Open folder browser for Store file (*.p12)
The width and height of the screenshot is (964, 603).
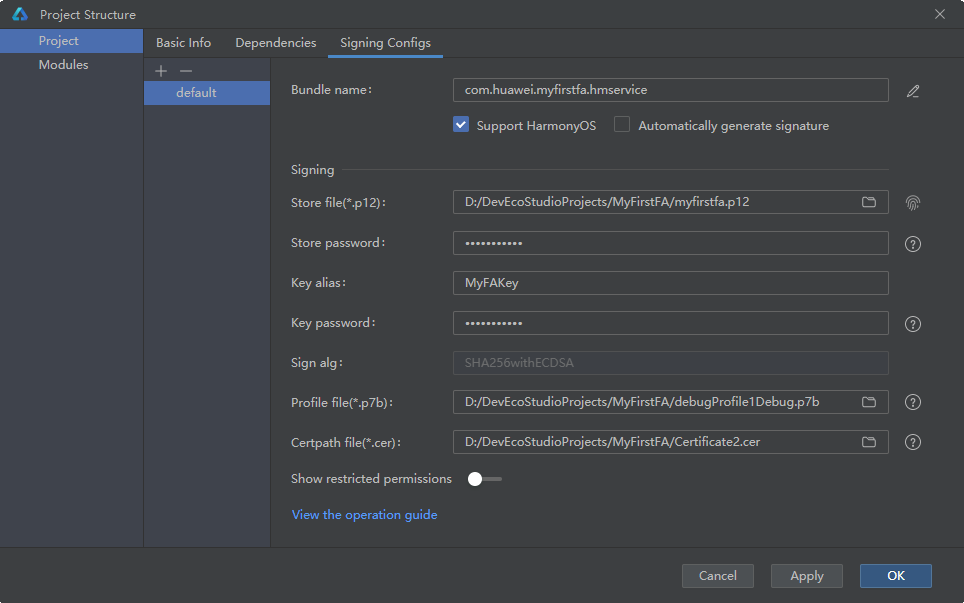click(869, 202)
